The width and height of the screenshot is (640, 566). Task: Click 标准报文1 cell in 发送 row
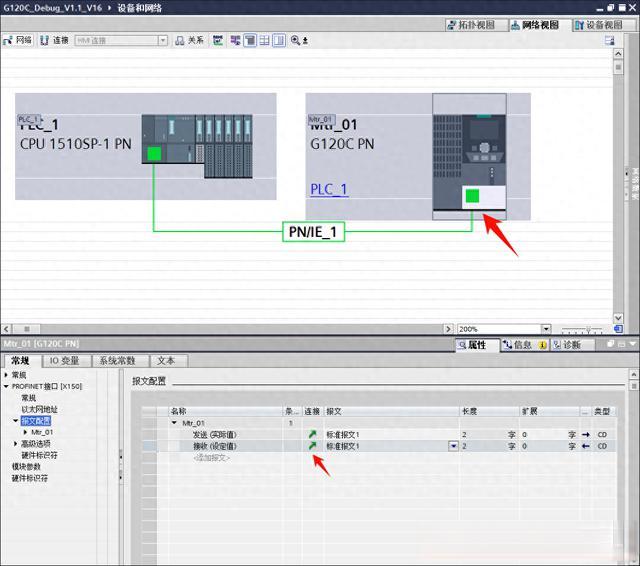392,435
